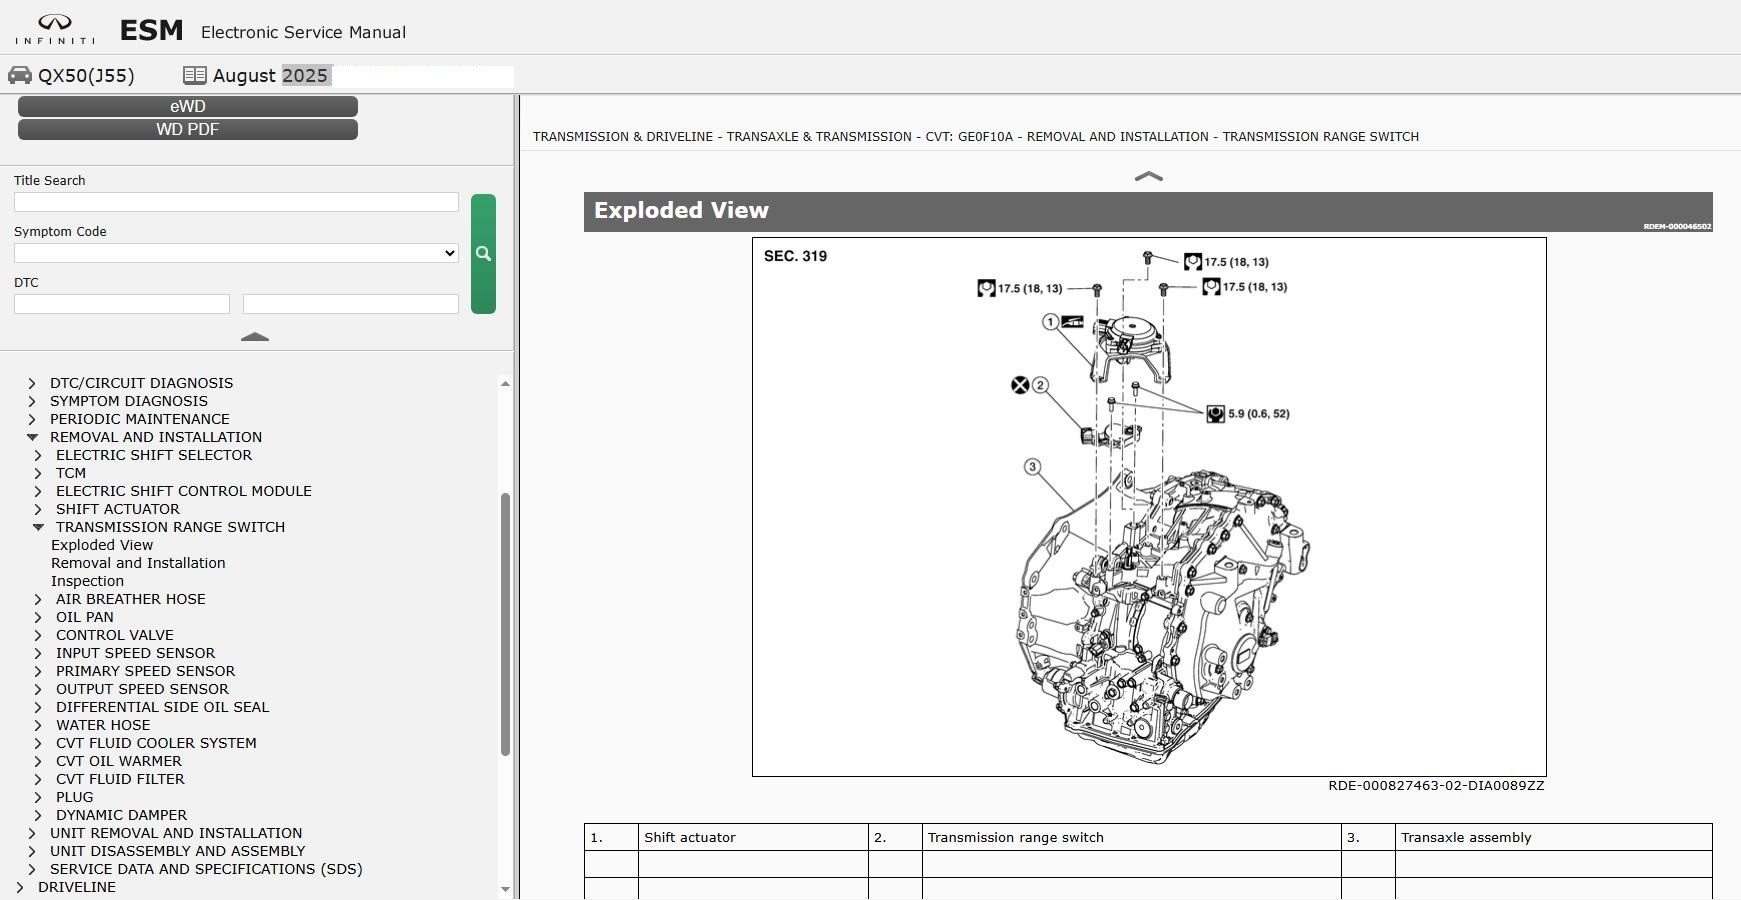Click into the Title Search field

(x=236, y=202)
